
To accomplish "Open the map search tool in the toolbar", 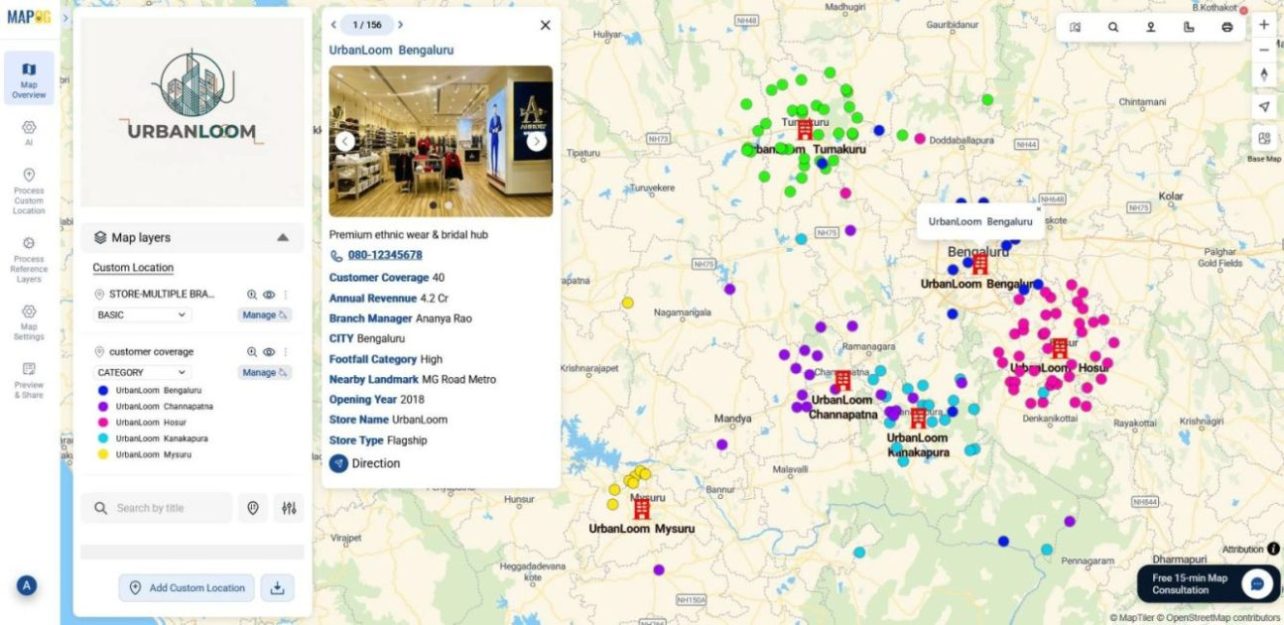I will [x=1112, y=27].
